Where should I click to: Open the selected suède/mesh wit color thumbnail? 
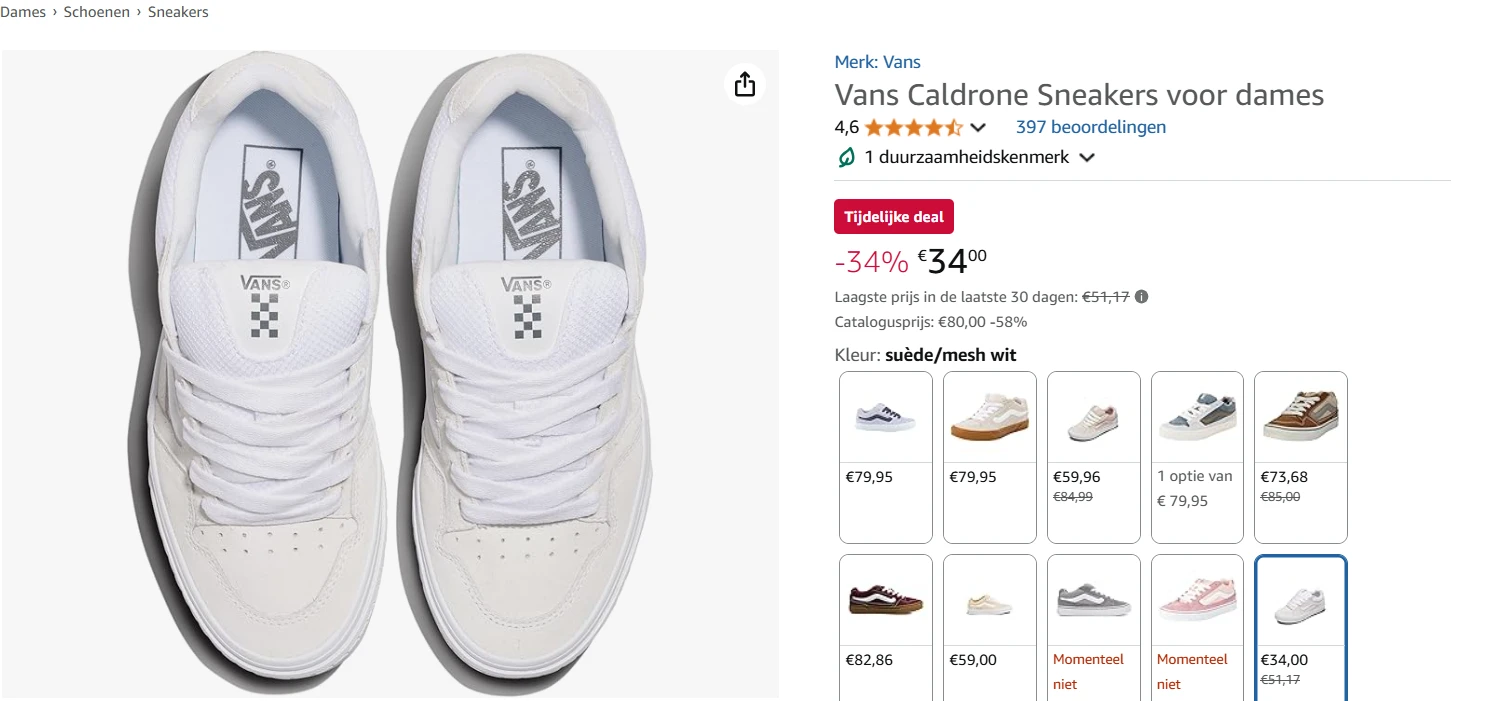tap(1300, 598)
